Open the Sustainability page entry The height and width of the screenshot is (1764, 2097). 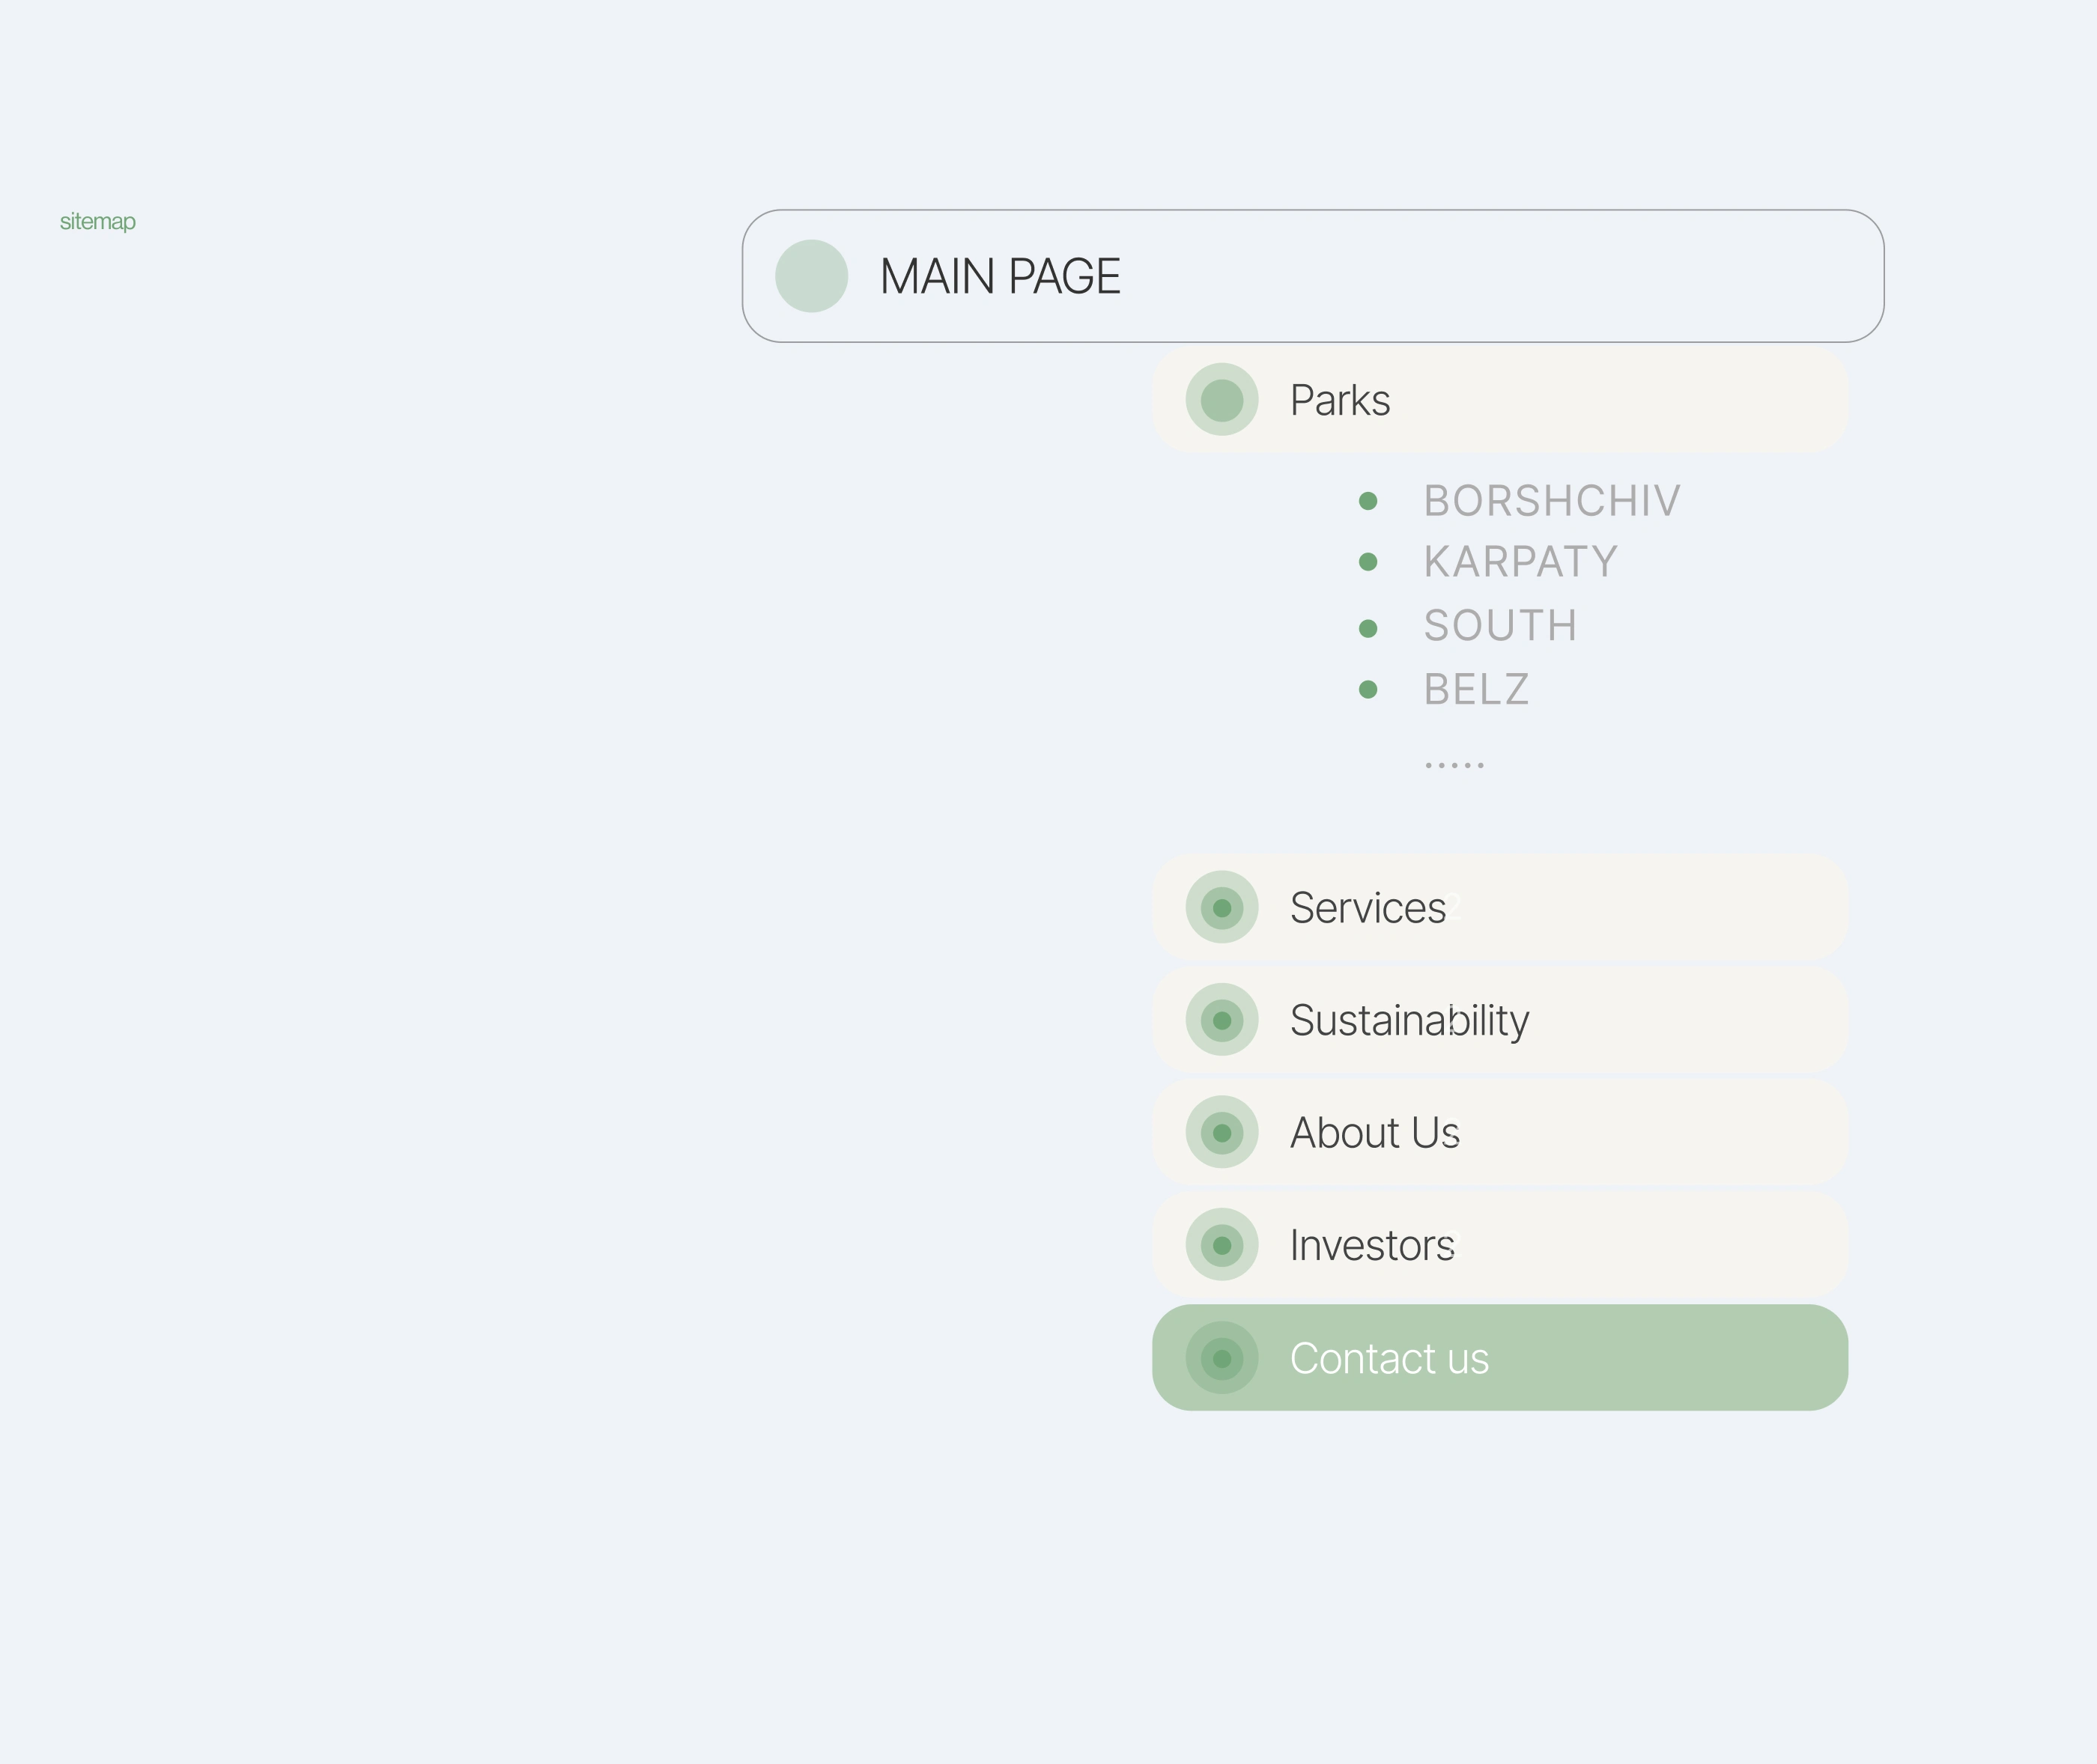point(1500,1020)
